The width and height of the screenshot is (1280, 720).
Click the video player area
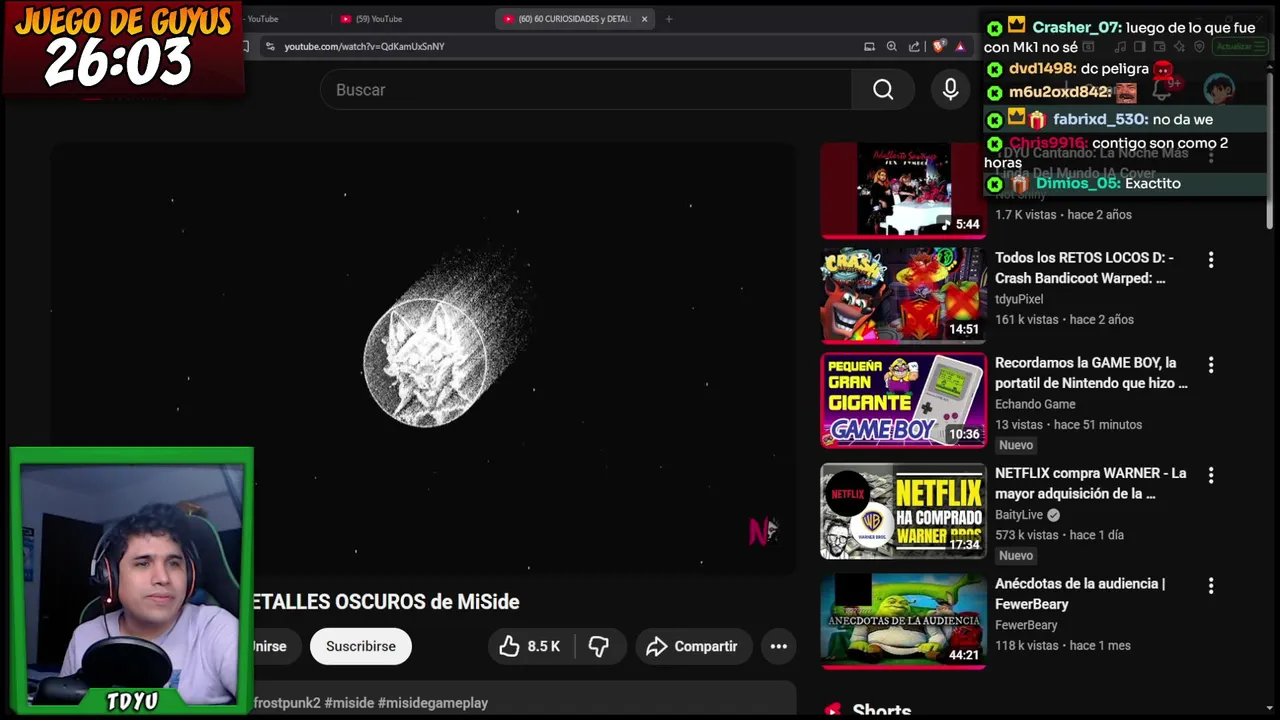[424, 358]
